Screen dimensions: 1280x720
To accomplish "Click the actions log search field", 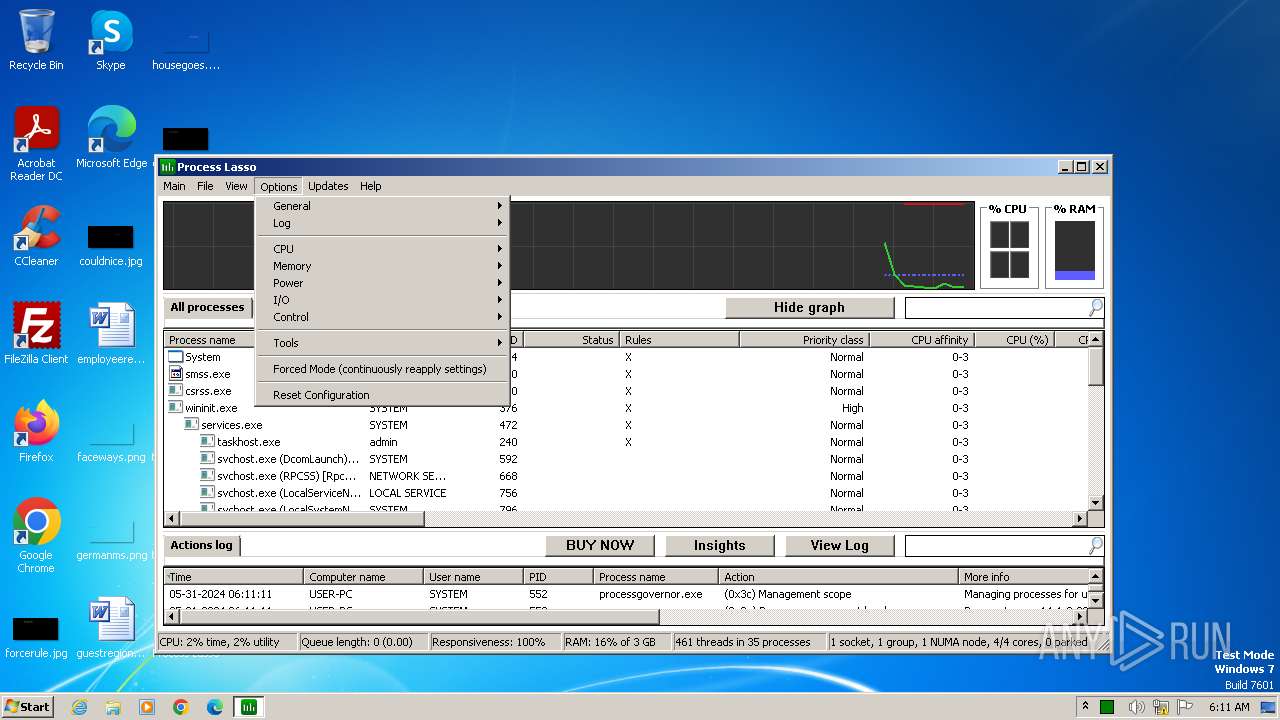I will (995, 546).
